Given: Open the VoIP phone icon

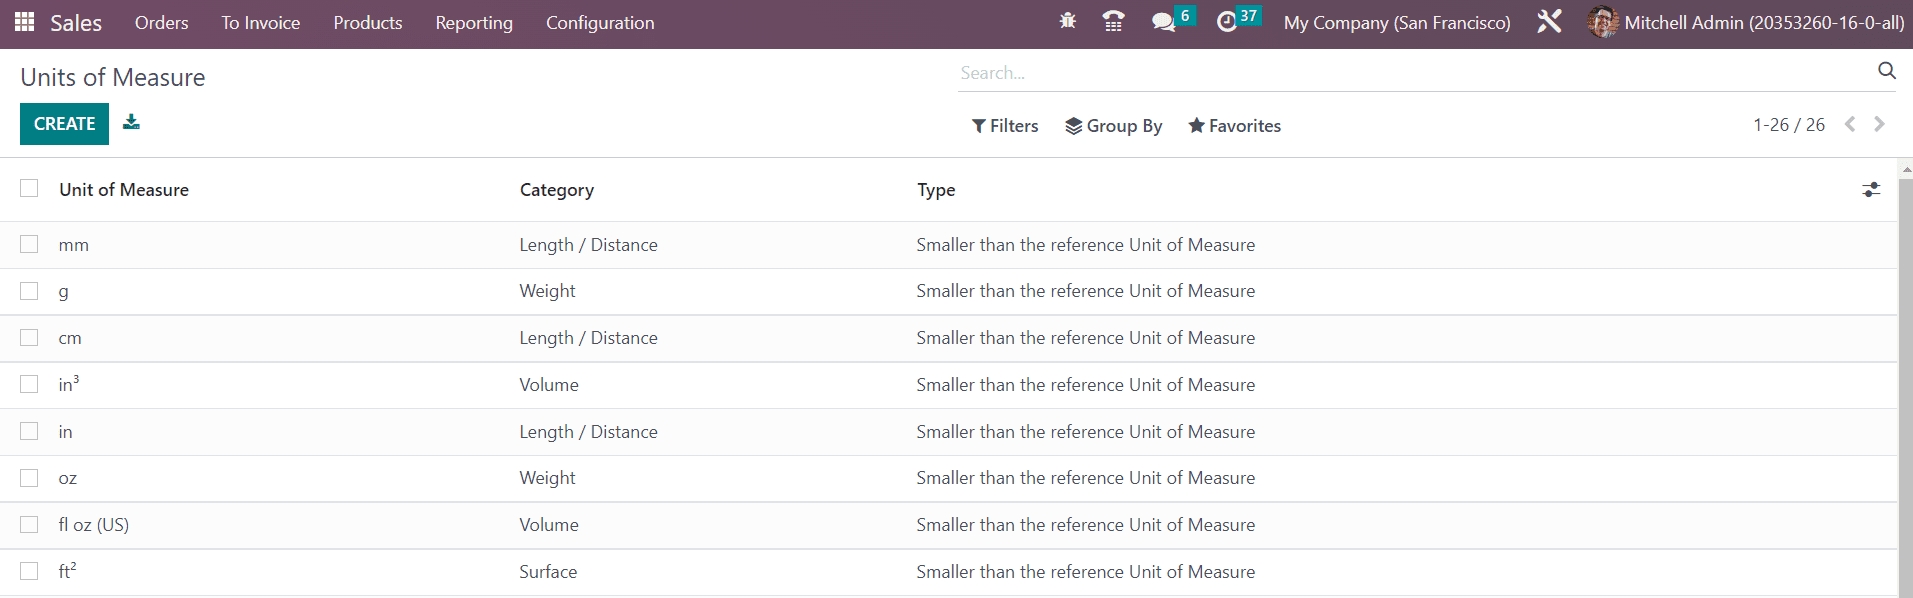Looking at the screenshot, I should [x=1113, y=22].
